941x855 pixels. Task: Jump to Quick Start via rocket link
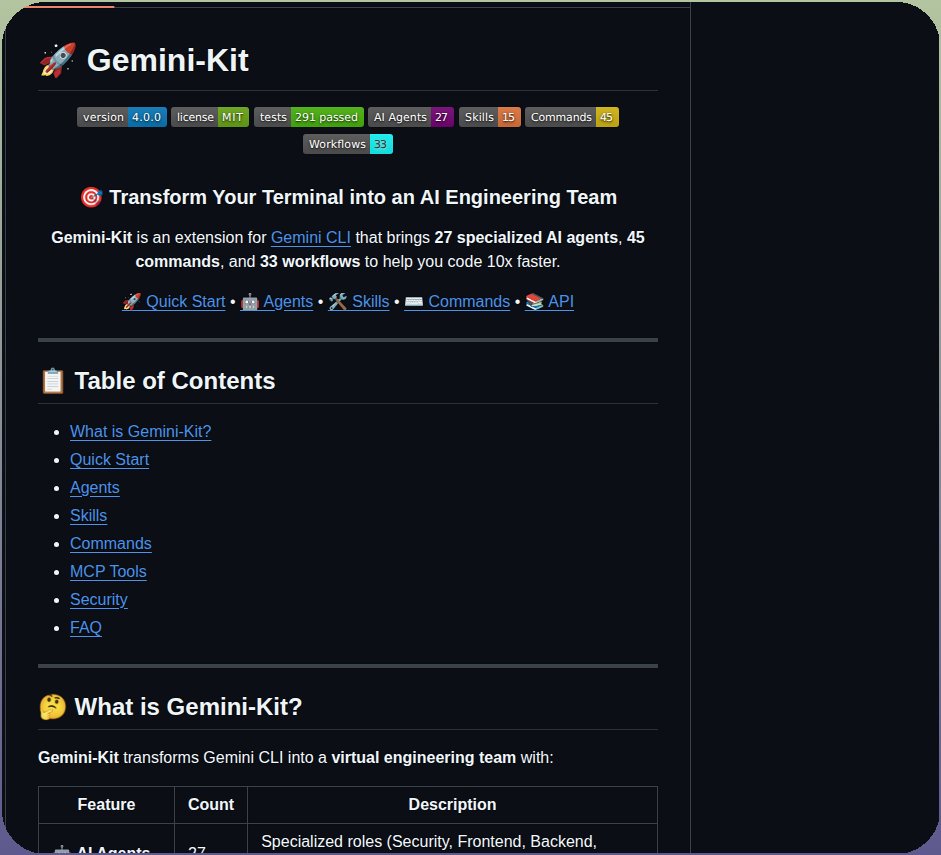pos(174,301)
